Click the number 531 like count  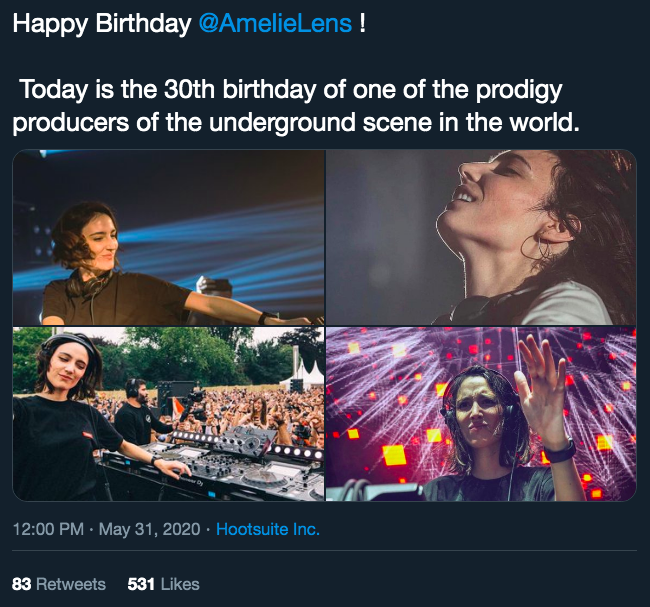coord(140,584)
